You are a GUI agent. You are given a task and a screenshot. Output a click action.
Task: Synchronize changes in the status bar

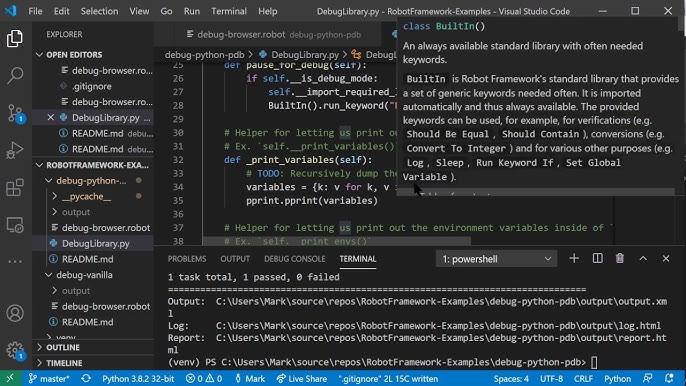pyautogui.click(x=86, y=379)
